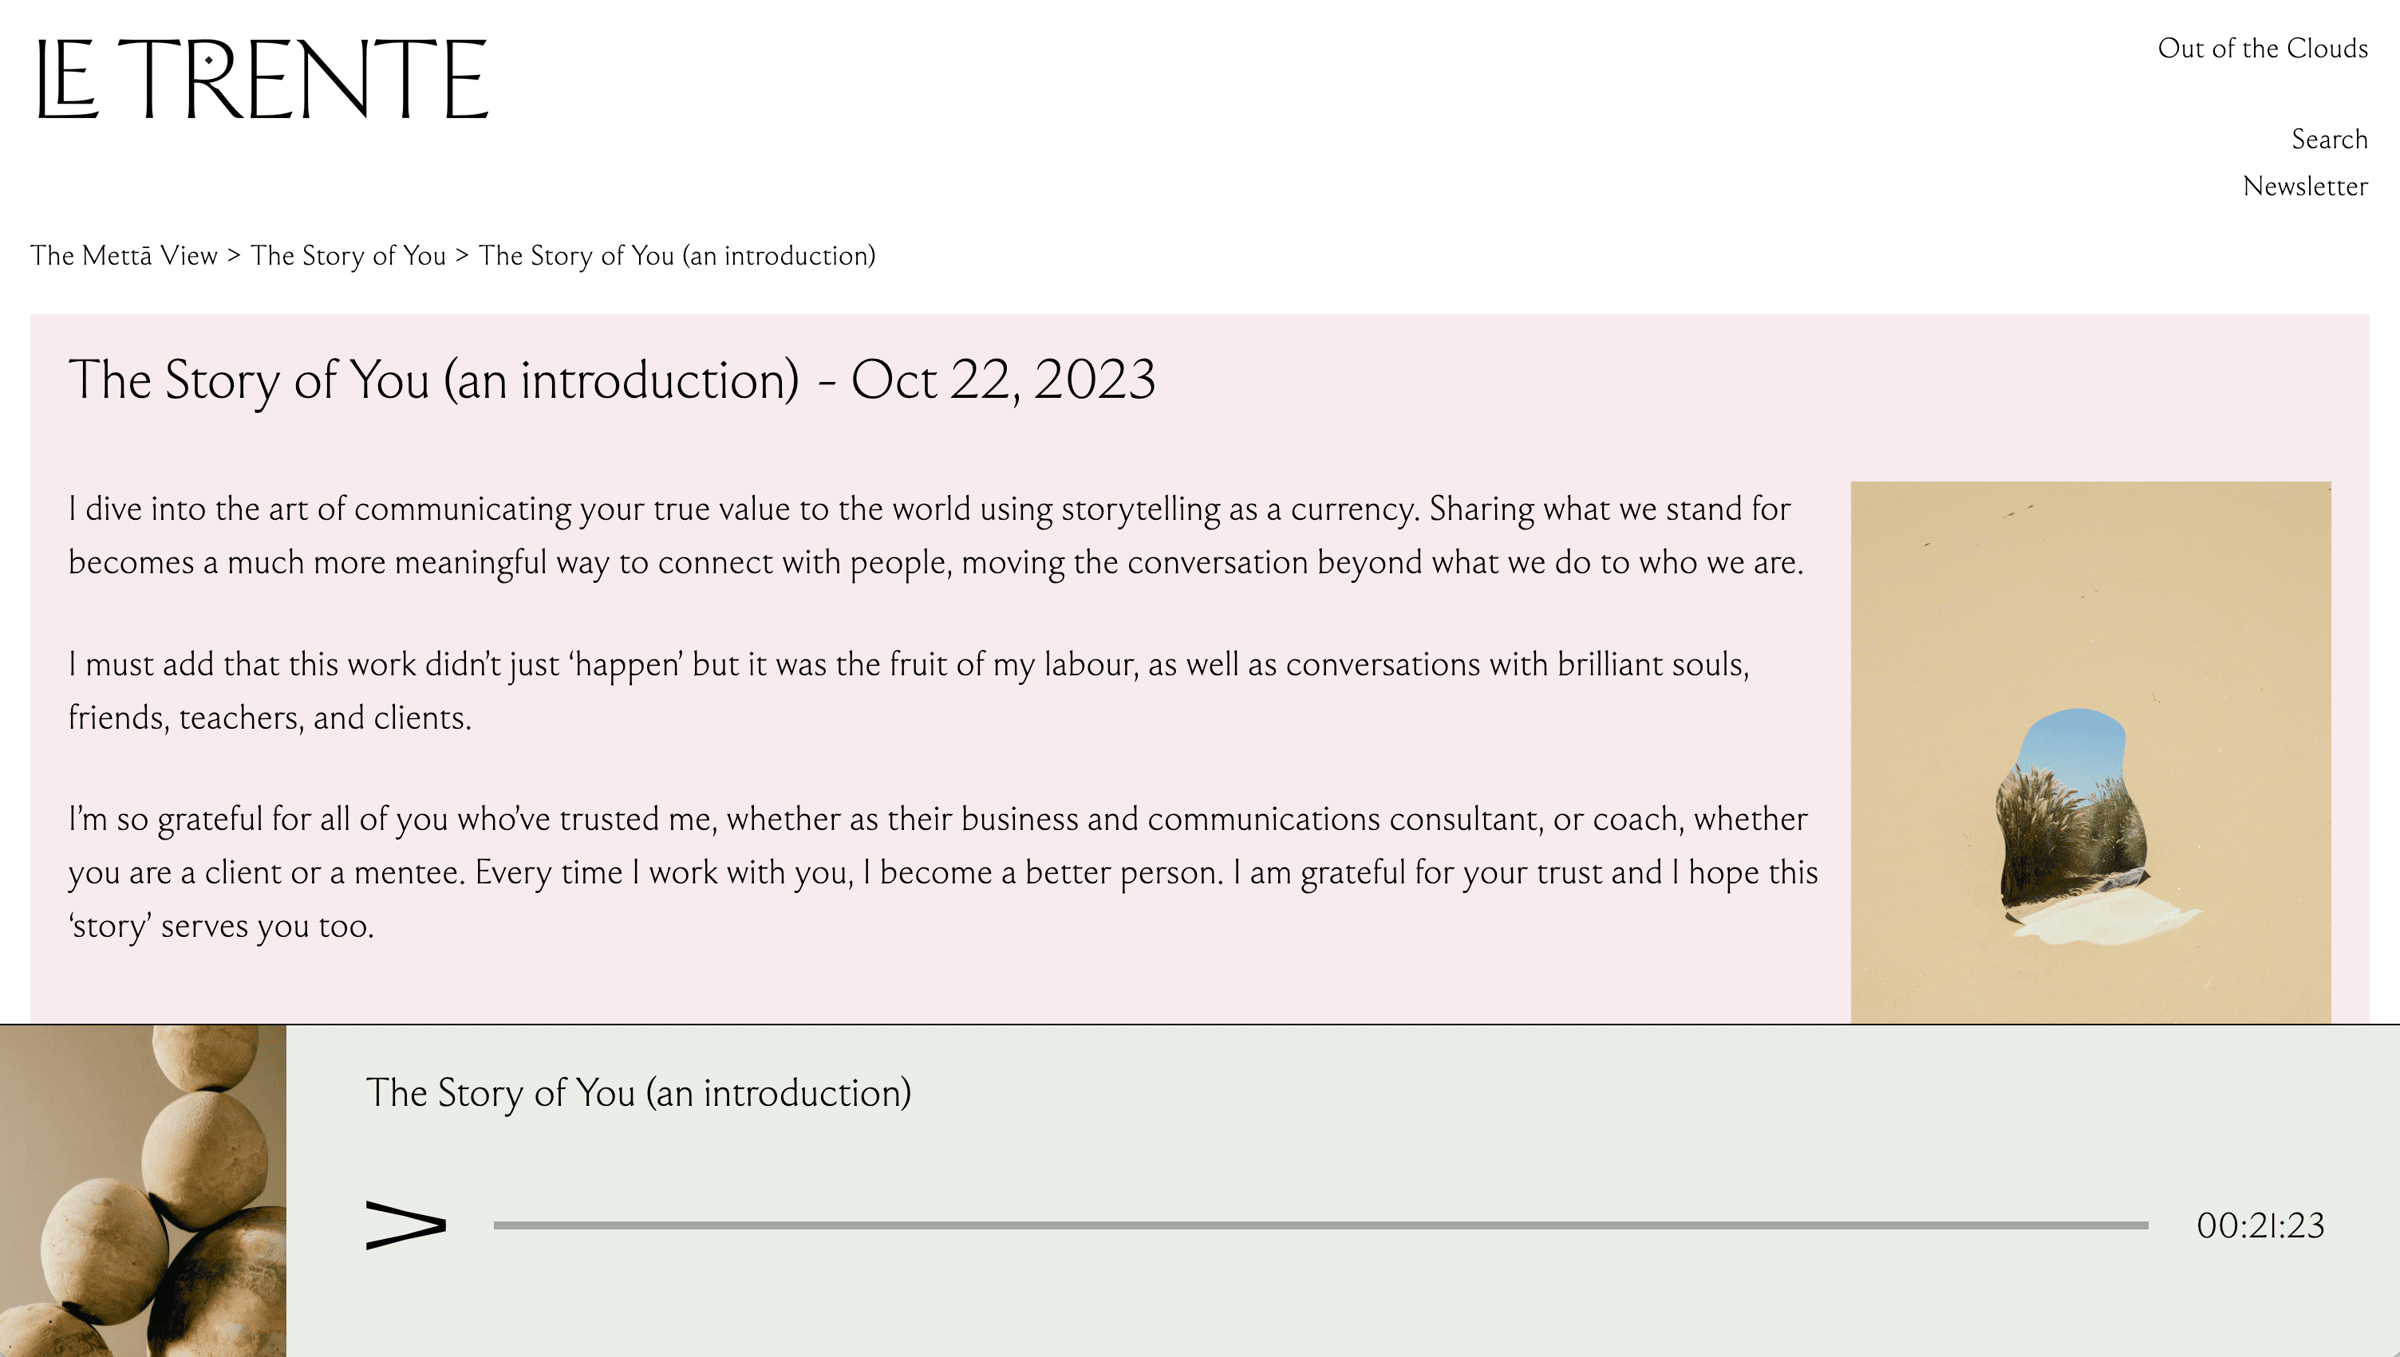The height and width of the screenshot is (1357, 2400).
Task: Skip to the far end of the progress bar
Action: [x=2144, y=1225]
